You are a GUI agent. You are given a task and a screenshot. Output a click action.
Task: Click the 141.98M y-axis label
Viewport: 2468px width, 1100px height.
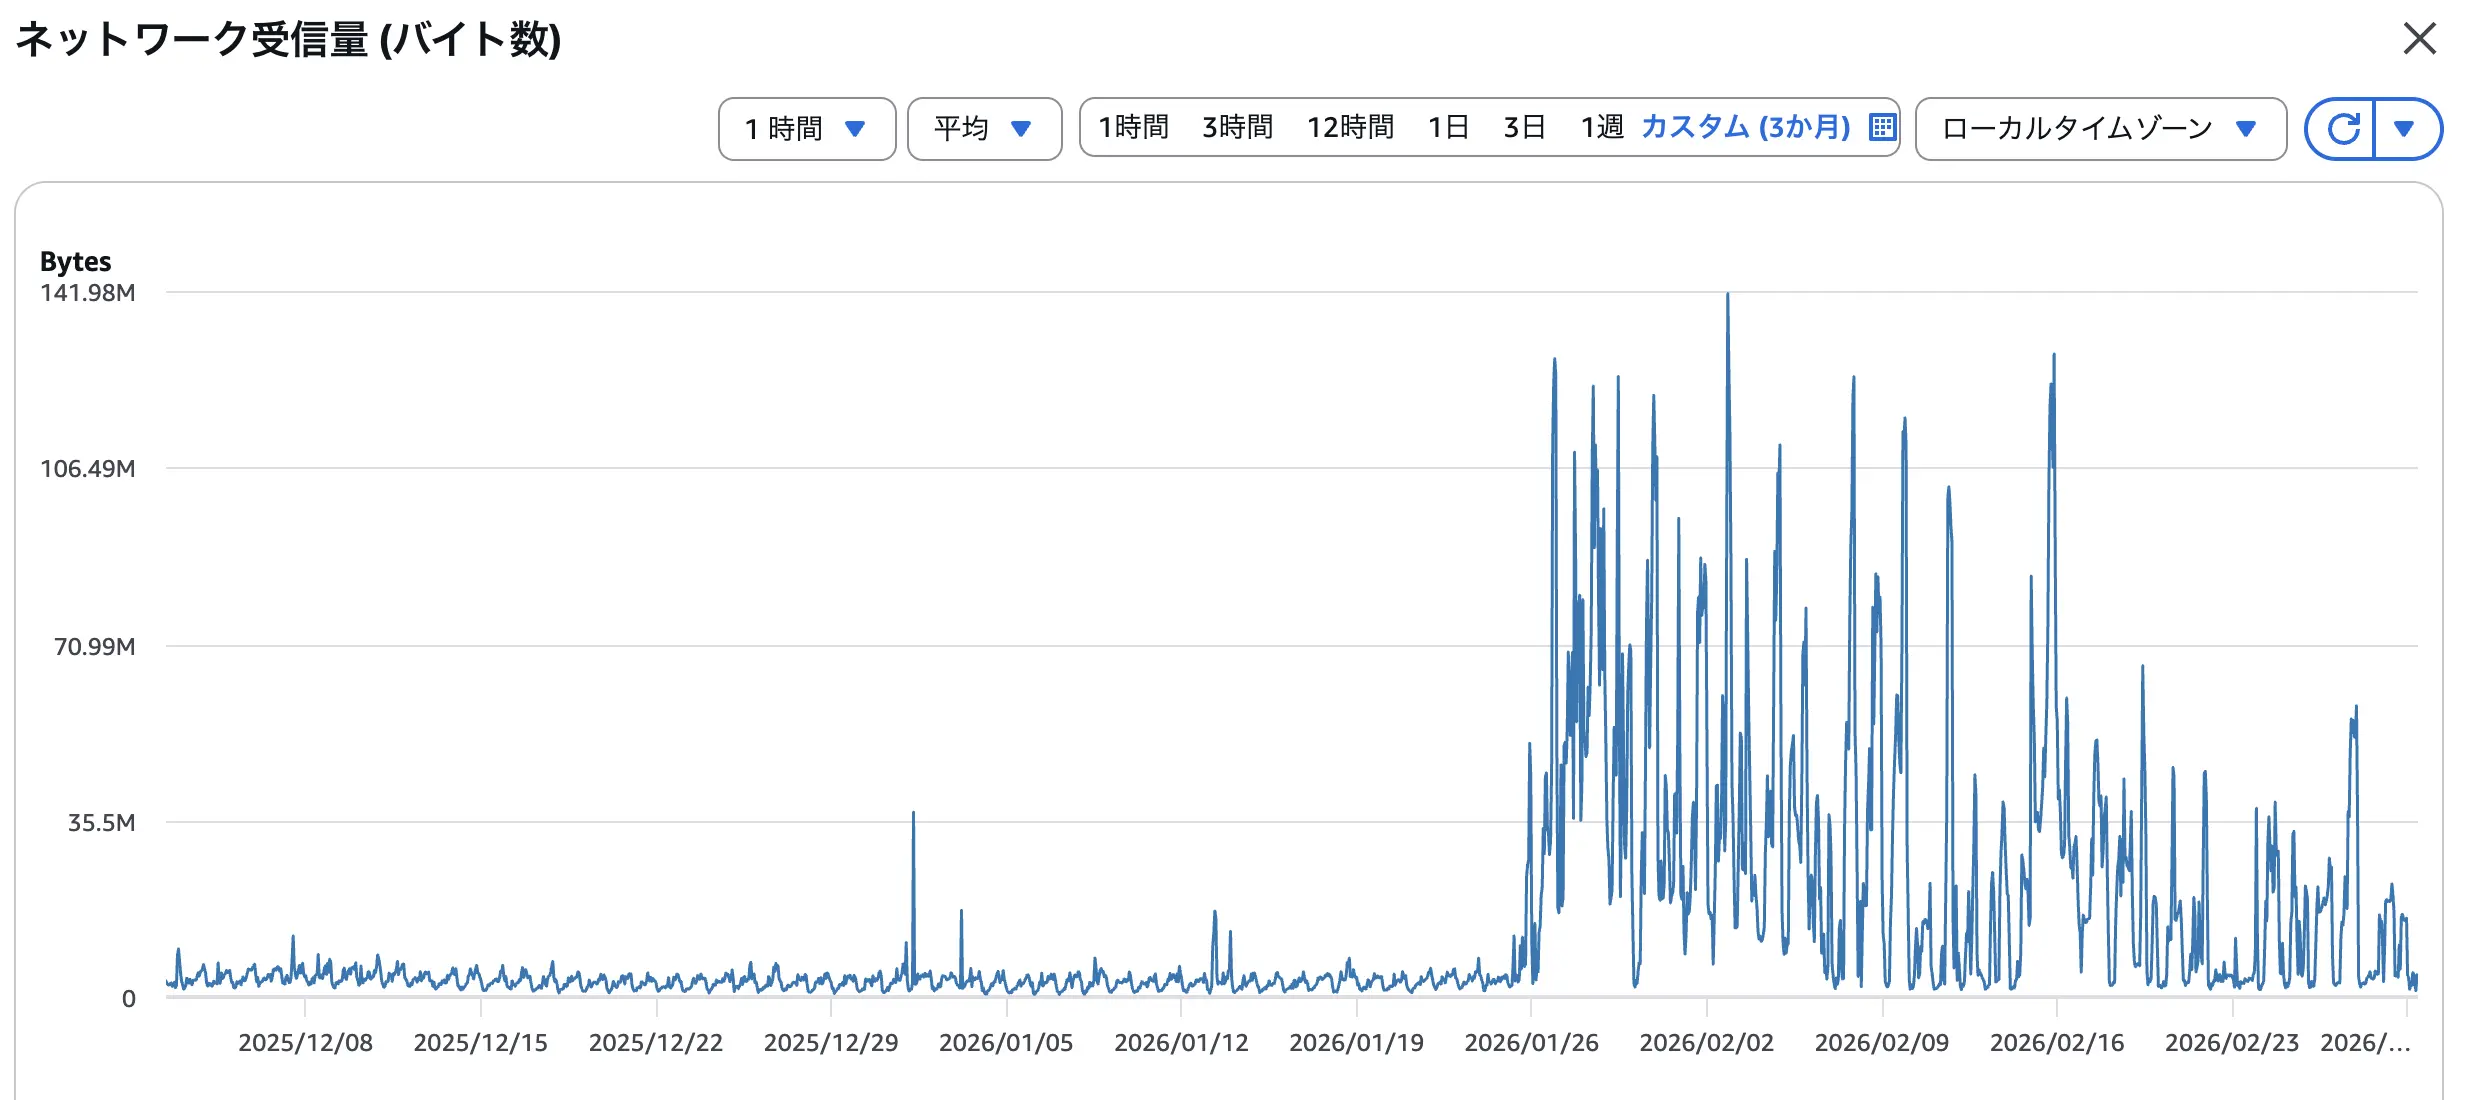[x=88, y=293]
